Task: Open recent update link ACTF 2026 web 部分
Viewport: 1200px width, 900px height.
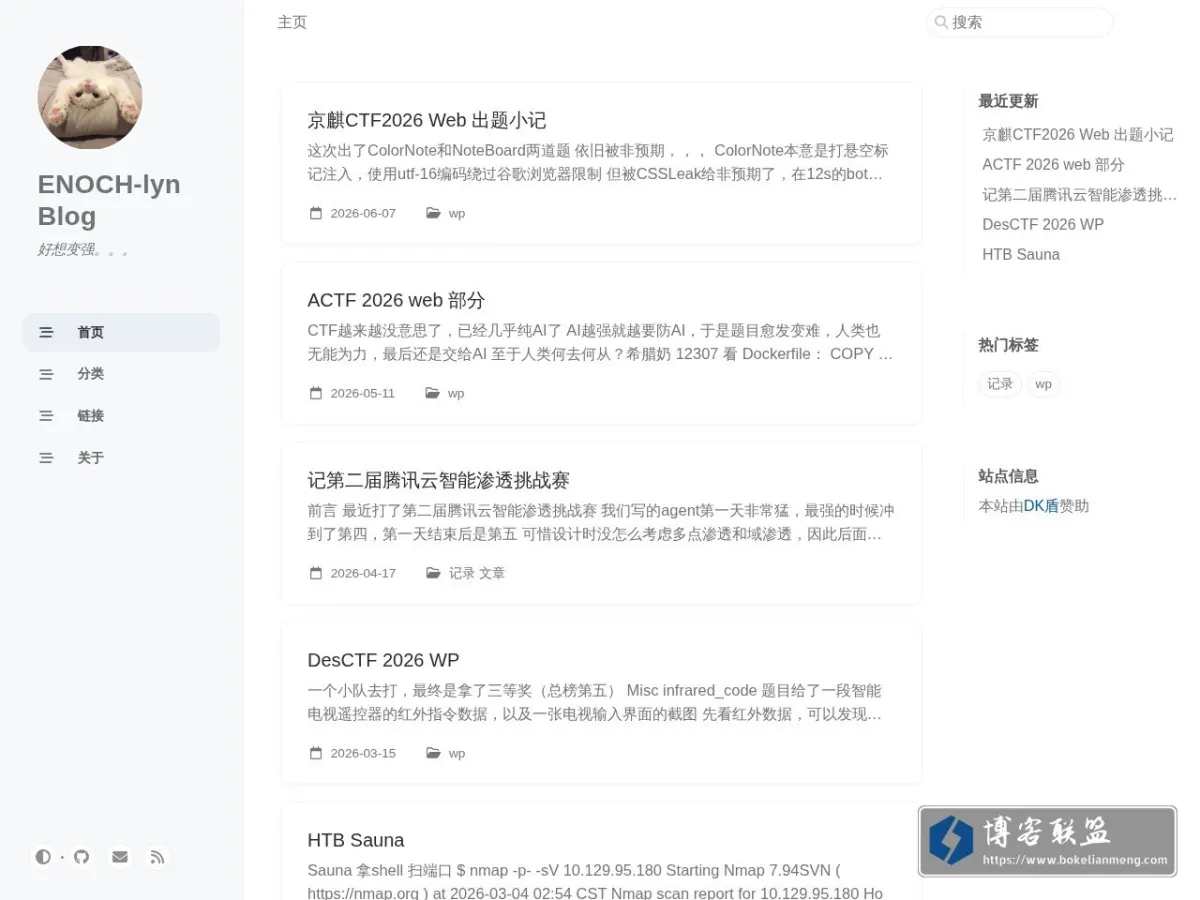Action: (x=1053, y=164)
